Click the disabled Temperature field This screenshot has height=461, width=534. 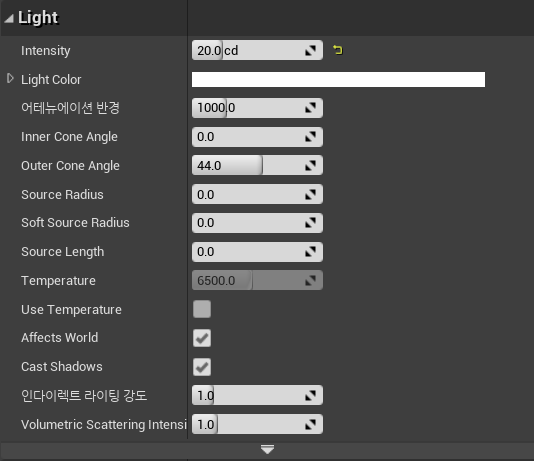coord(257,281)
